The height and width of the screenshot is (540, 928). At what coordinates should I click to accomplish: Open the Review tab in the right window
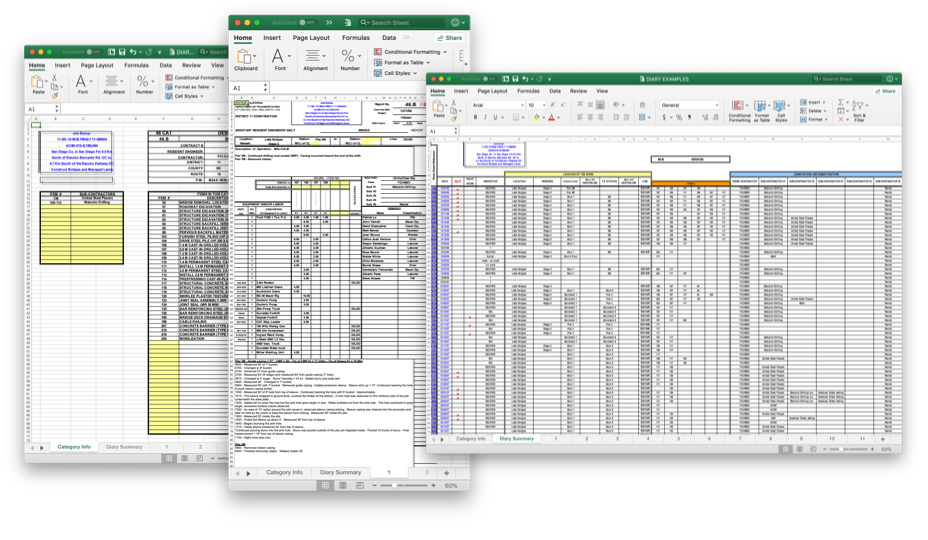[578, 91]
